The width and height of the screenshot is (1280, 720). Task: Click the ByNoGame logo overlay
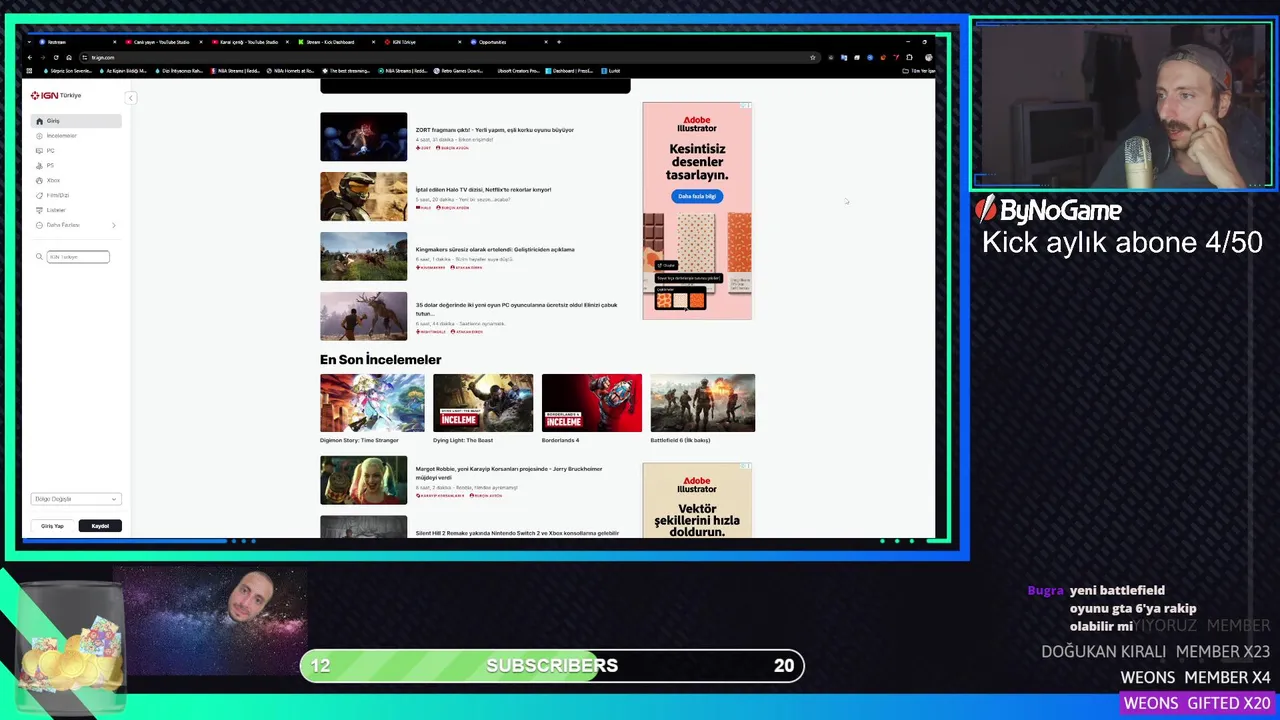[x=1049, y=210]
